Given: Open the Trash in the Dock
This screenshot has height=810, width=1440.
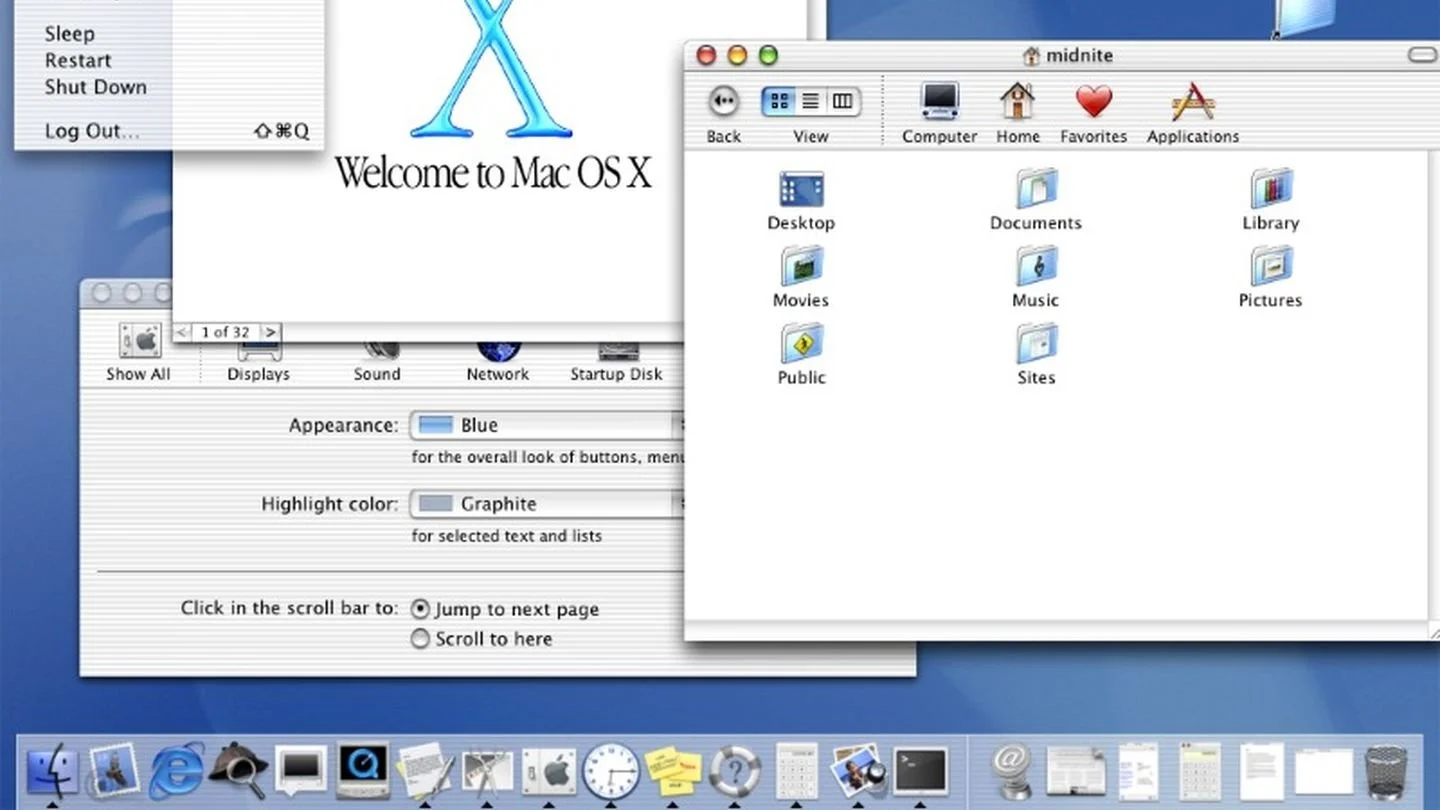Looking at the screenshot, I should [x=1386, y=772].
